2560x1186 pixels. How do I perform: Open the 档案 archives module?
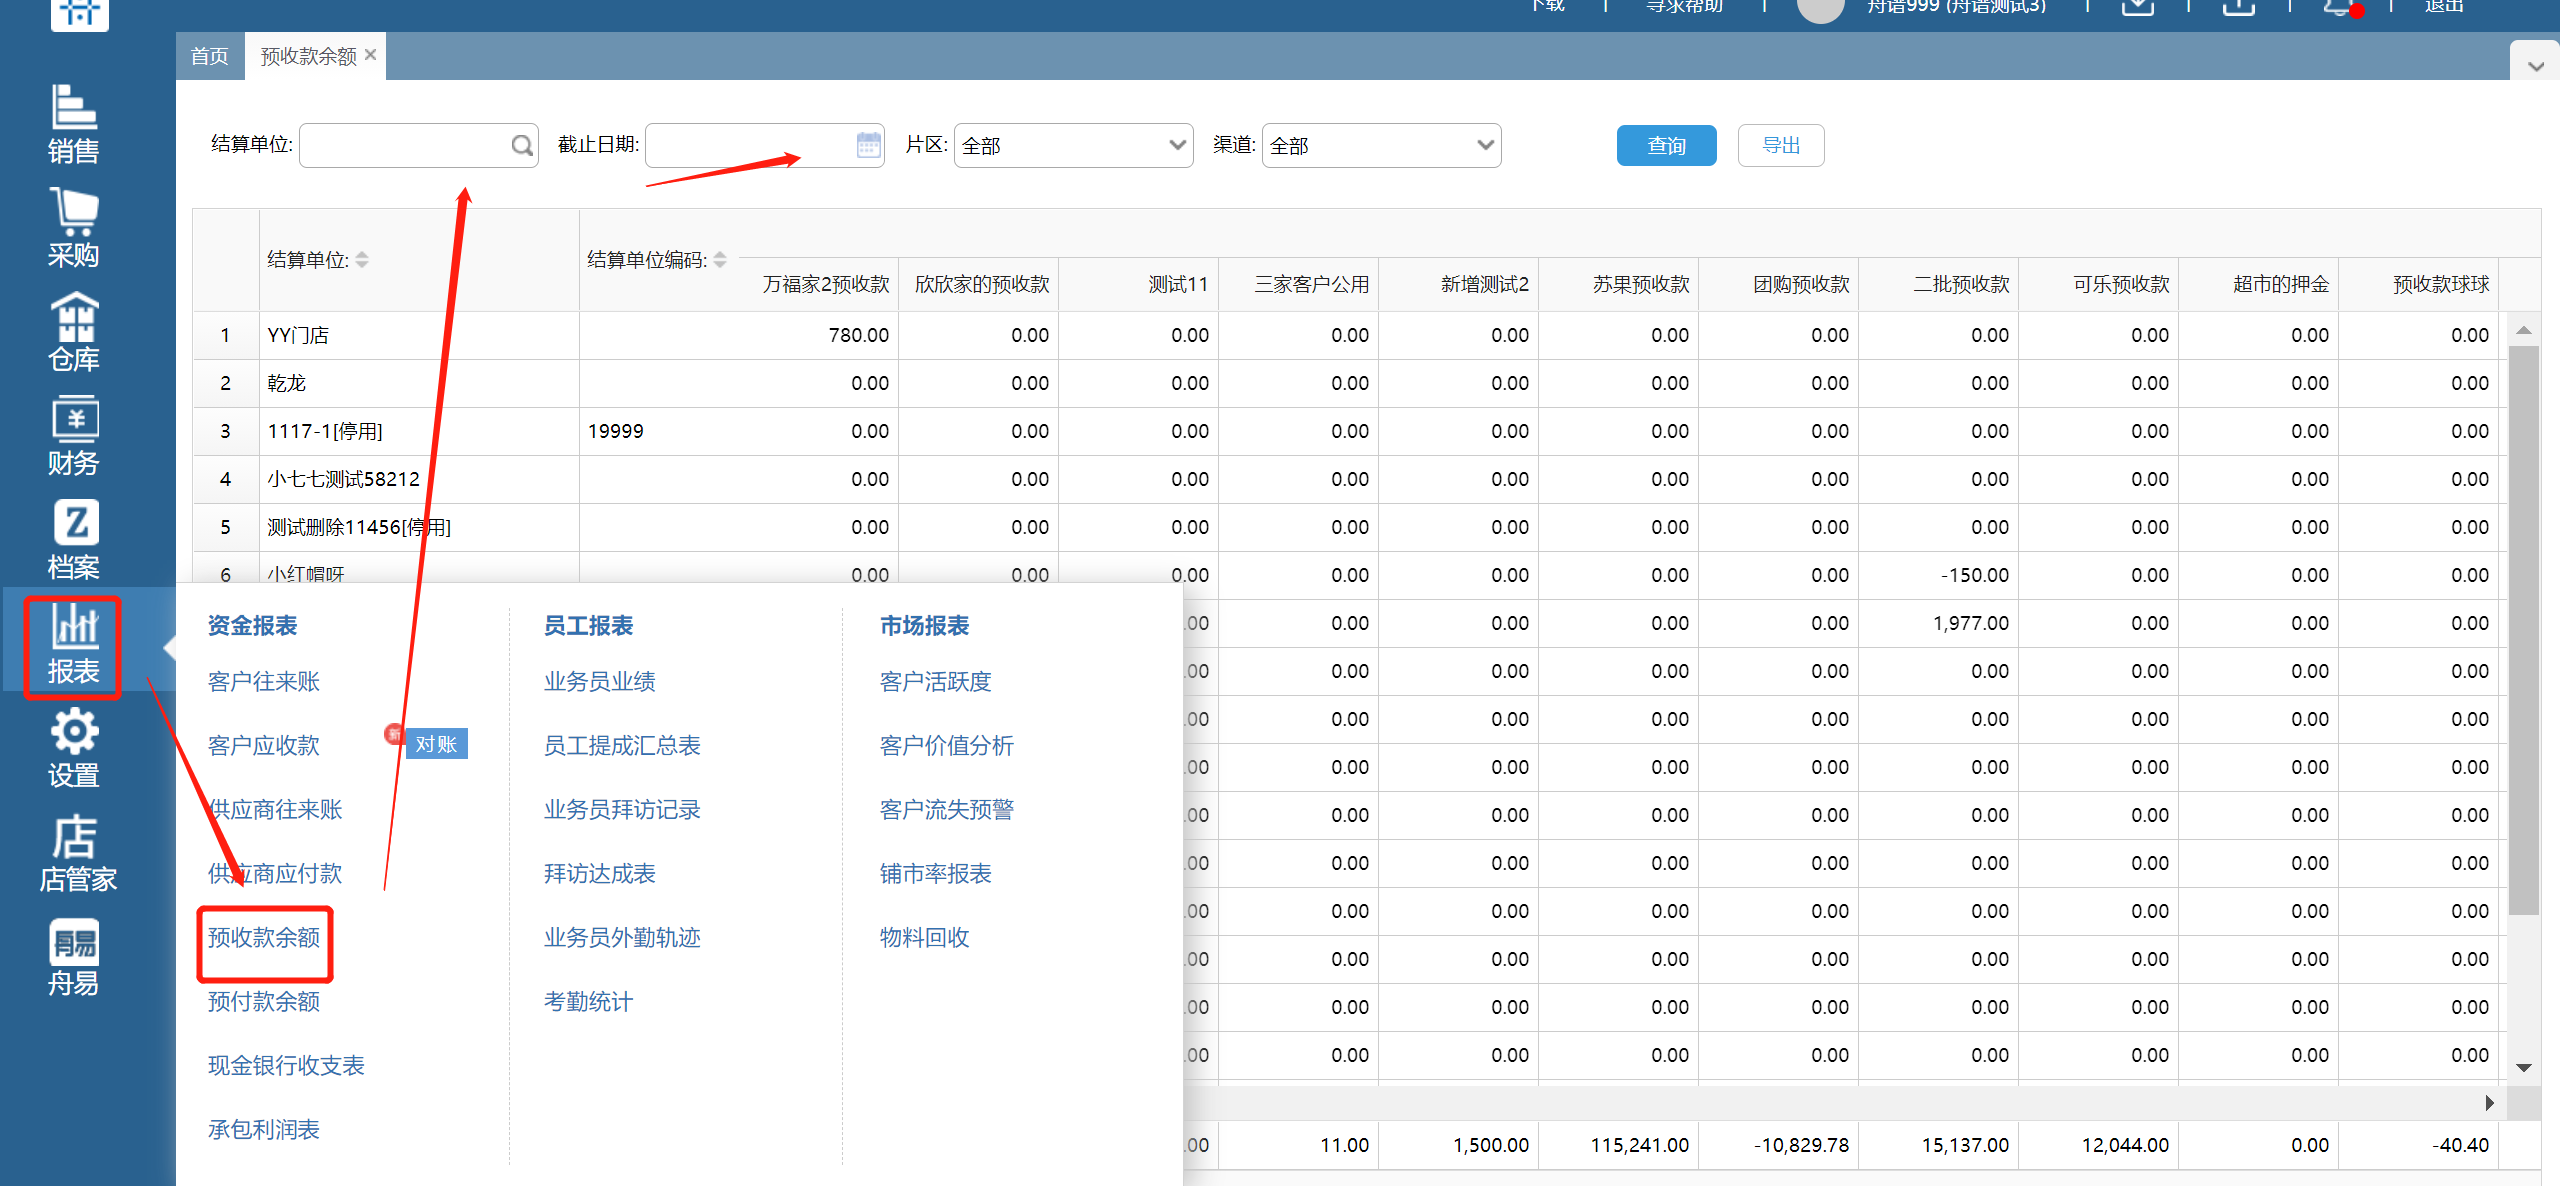point(74,540)
